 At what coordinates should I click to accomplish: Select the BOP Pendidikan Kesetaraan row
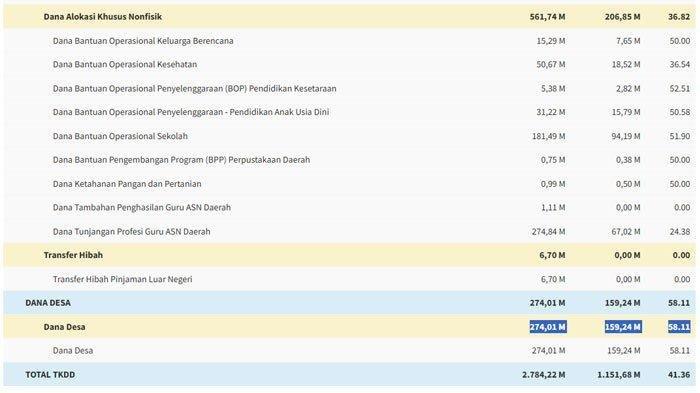(x=350, y=88)
